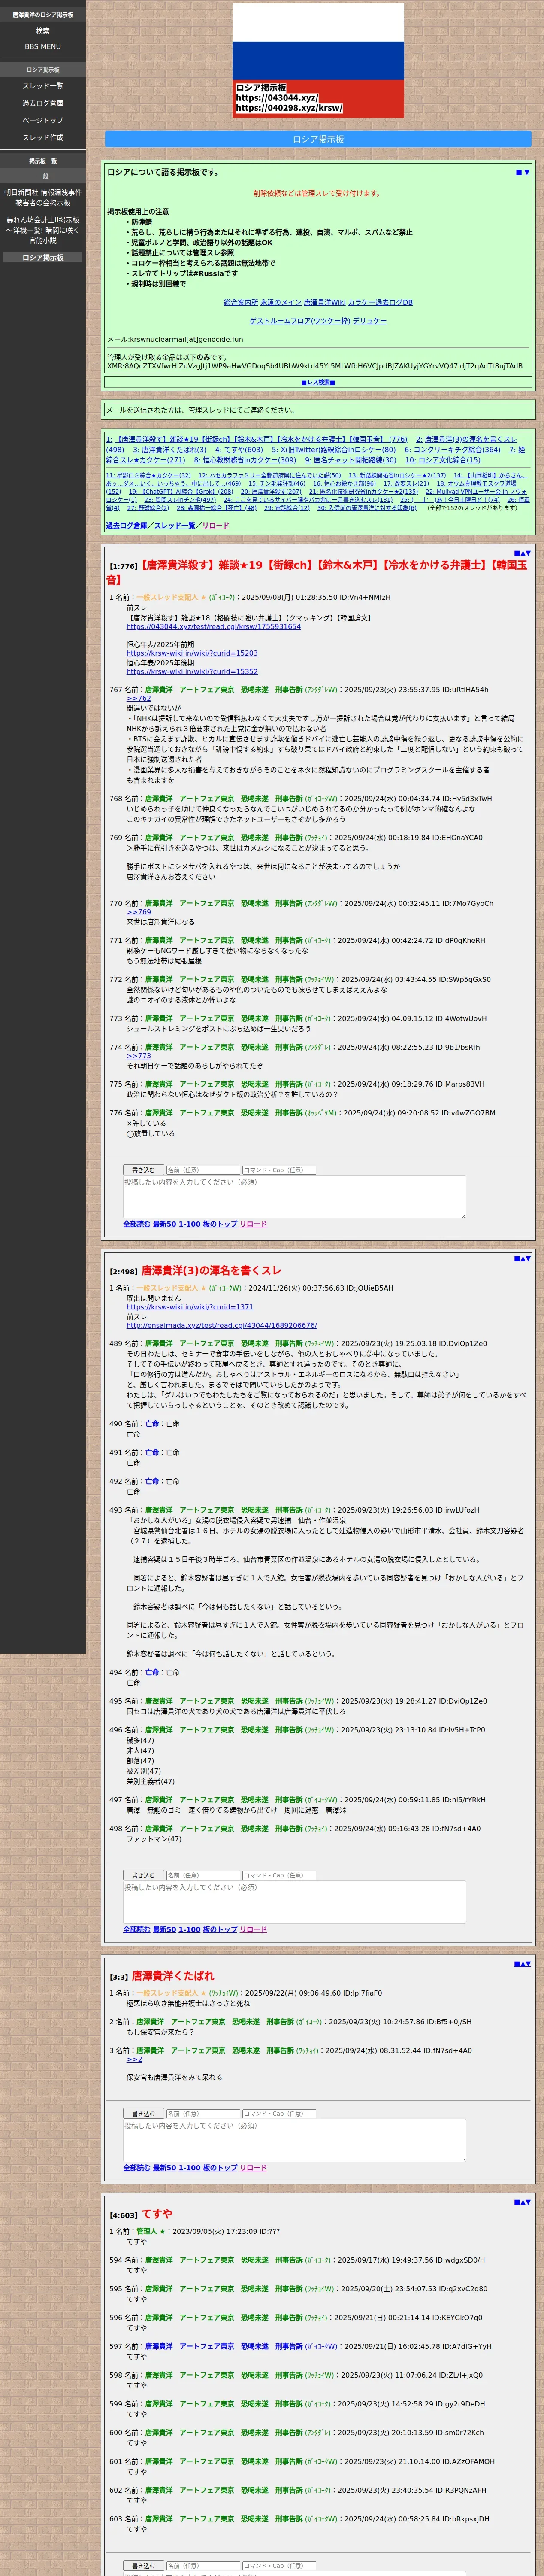Open スレッド作成 in the sidebar

click(x=43, y=137)
